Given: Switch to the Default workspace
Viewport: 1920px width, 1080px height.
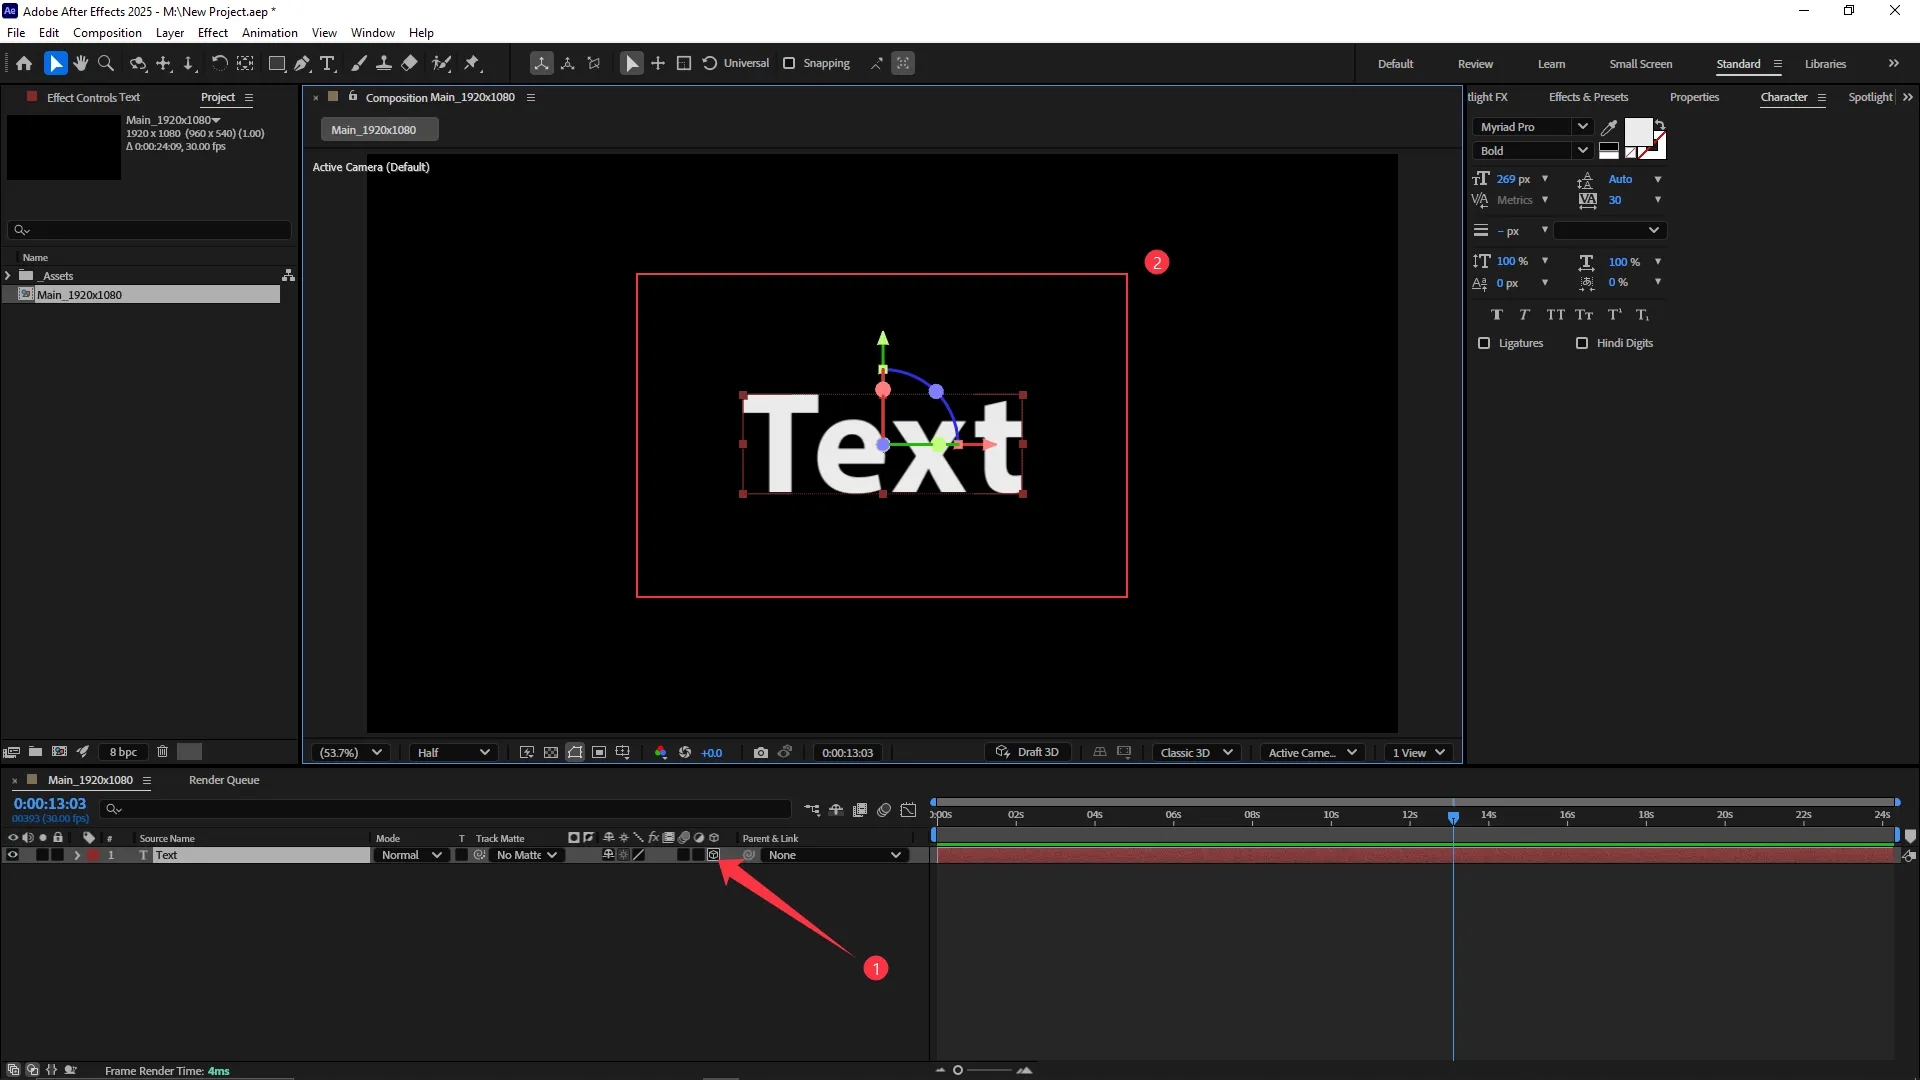Looking at the screenshot, I should click(x=1395, y=64).
